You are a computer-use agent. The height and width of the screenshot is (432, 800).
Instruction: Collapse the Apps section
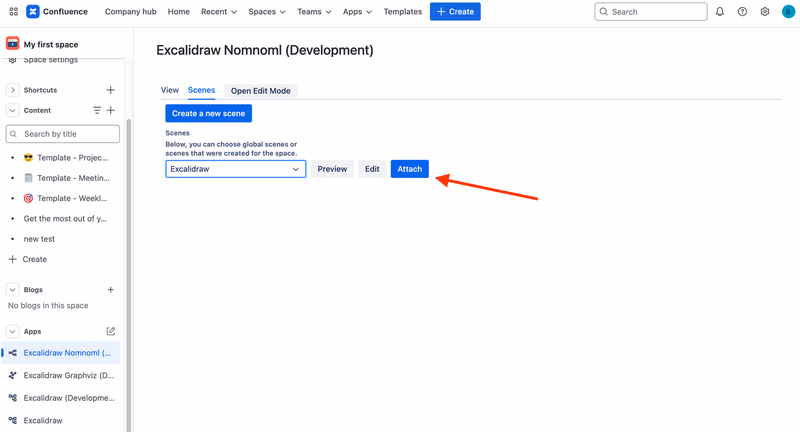[x=12, y=331]
